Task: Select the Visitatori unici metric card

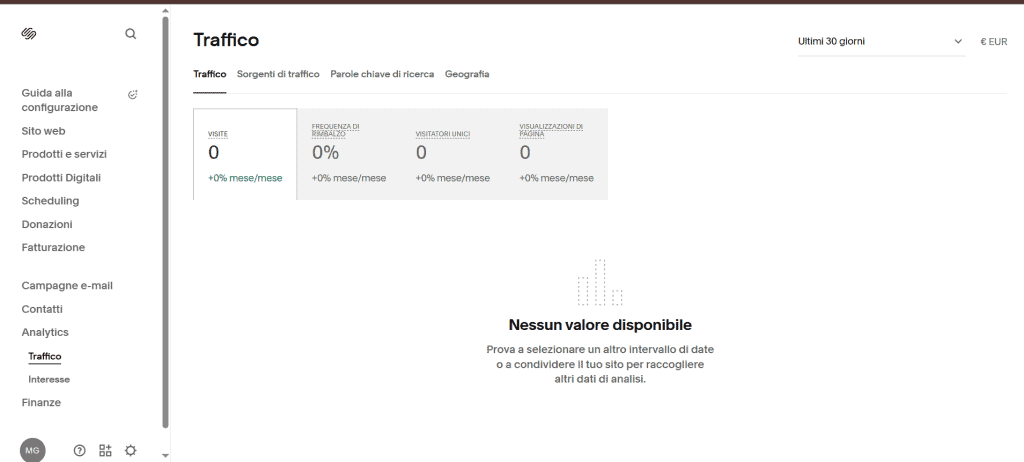Action: 453,154
